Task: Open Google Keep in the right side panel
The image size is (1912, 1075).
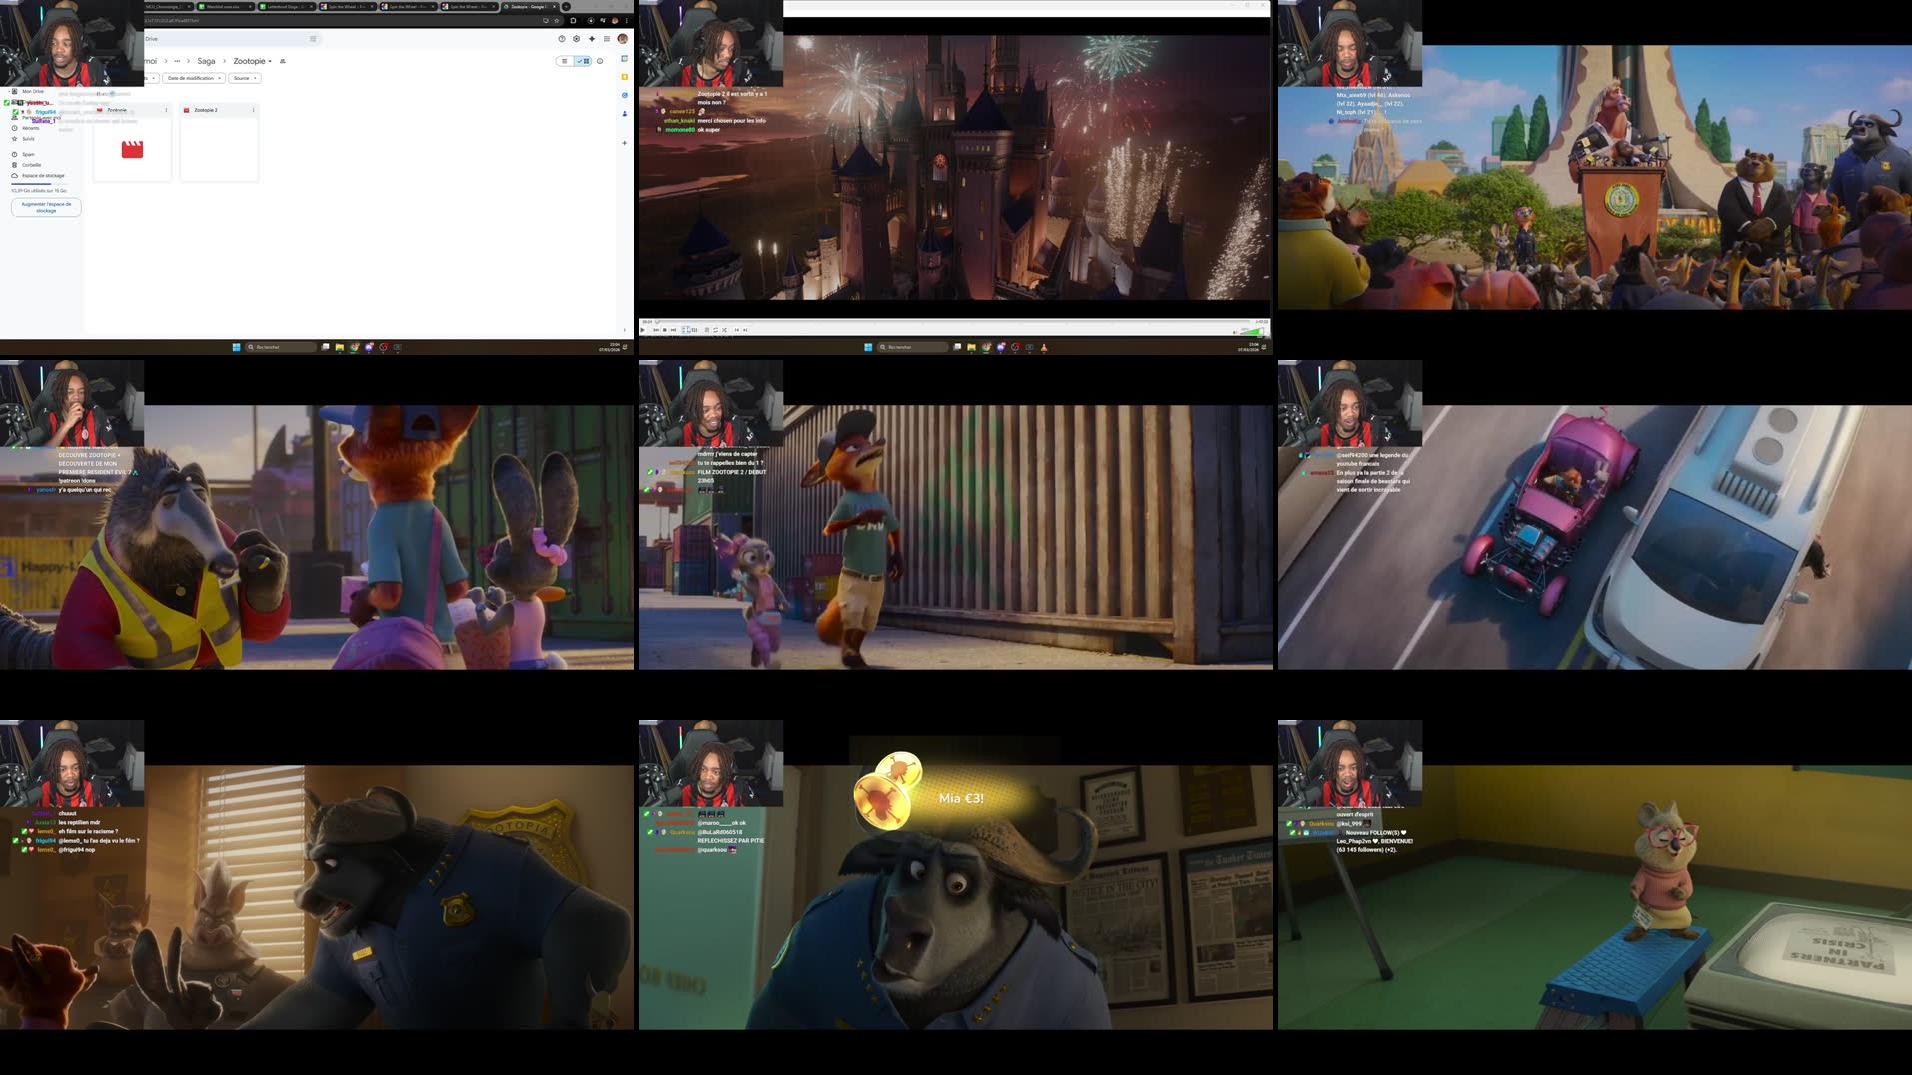Action: [x=625, y=77]
